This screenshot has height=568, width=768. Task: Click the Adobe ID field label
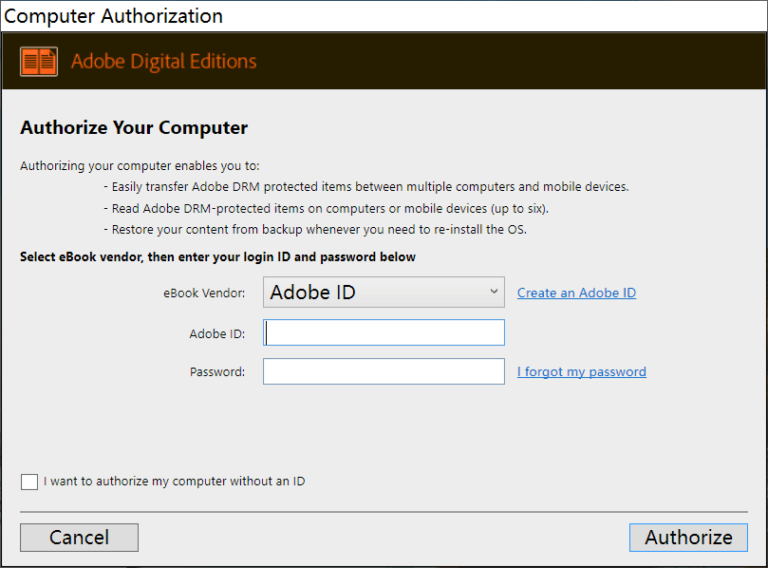pos(217,334)
